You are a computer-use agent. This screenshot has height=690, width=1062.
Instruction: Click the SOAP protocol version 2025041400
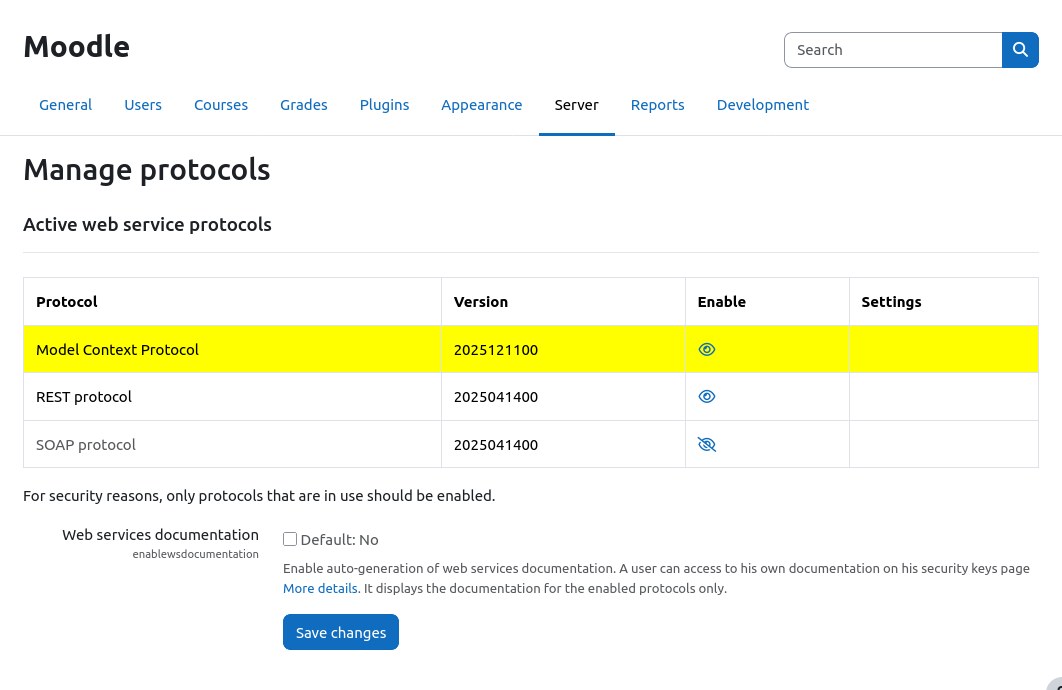564,444
